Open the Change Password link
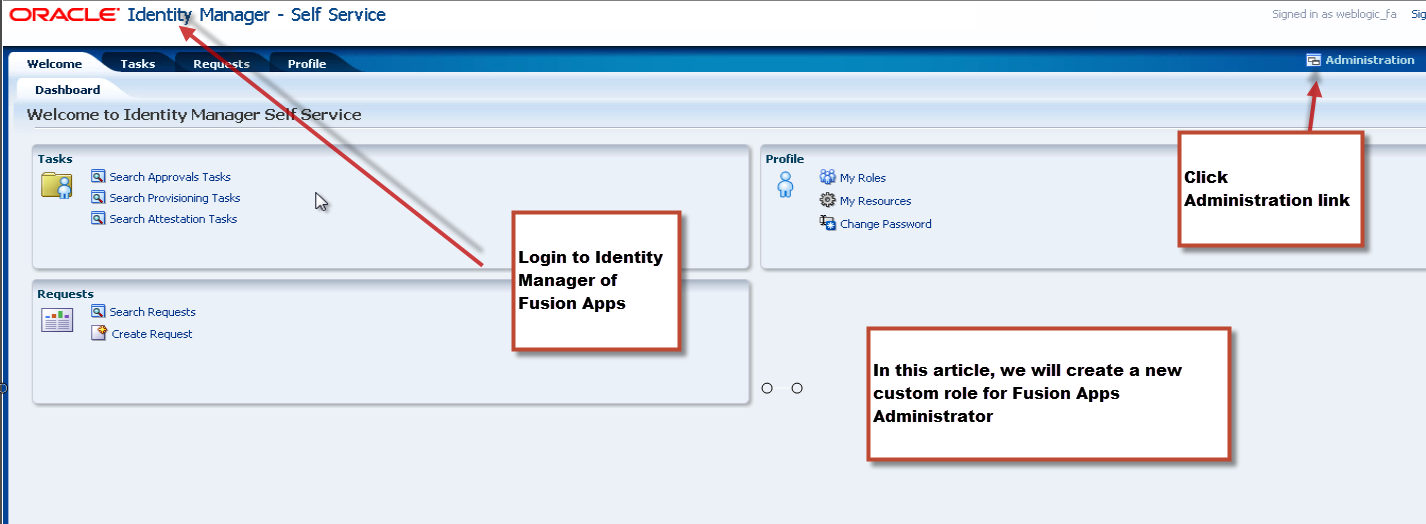Screen dimensions: 1426x524 coord(886,224)
